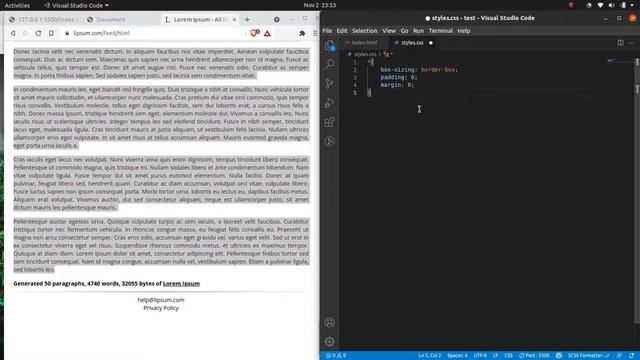Screen dimensions: 640x360
Task: Open the clock showing Nov 2 23:53
Action: click(x=320, y=5)
